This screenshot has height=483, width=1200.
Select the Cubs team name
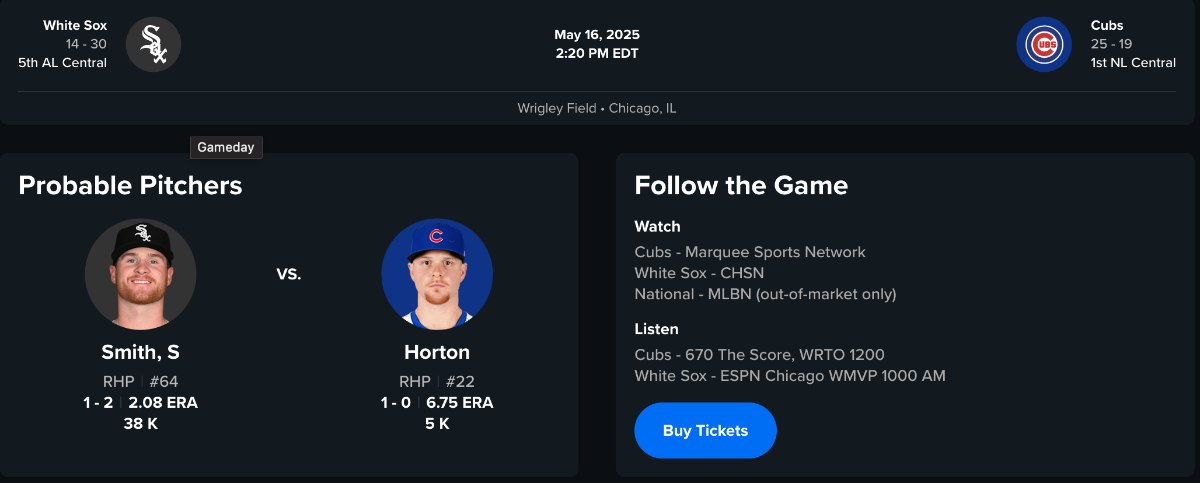click(x=1109, y=25)
